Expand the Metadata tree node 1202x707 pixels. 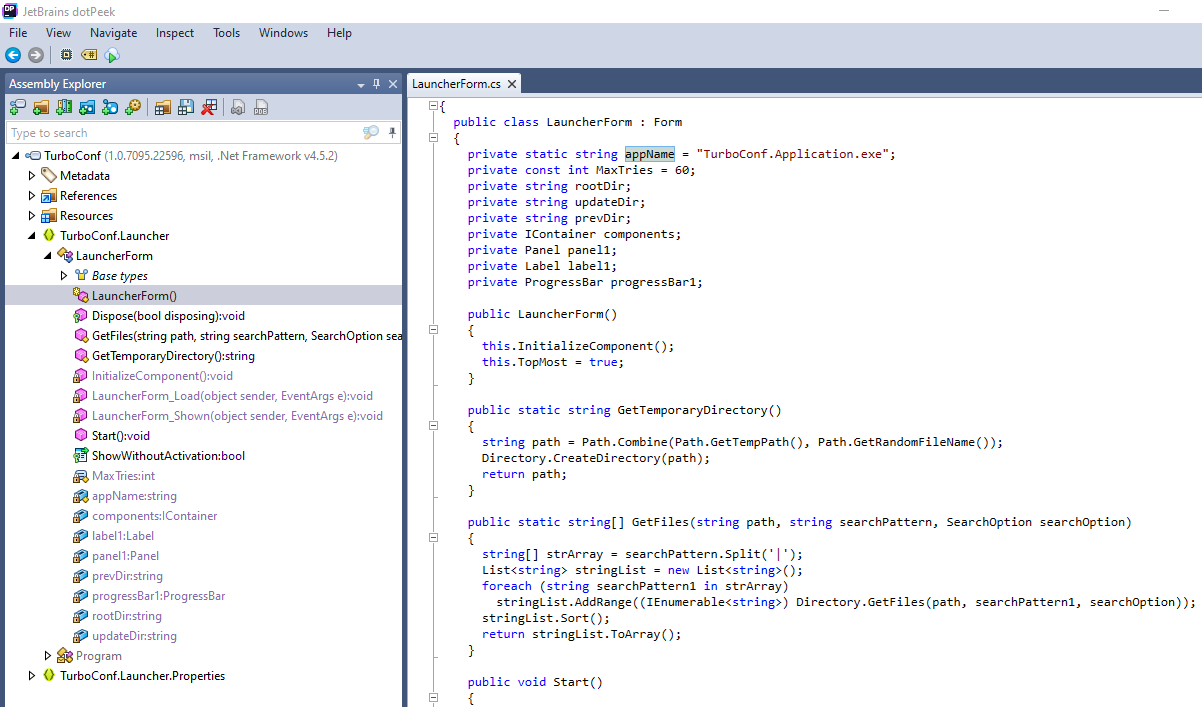tap(32, 176)
